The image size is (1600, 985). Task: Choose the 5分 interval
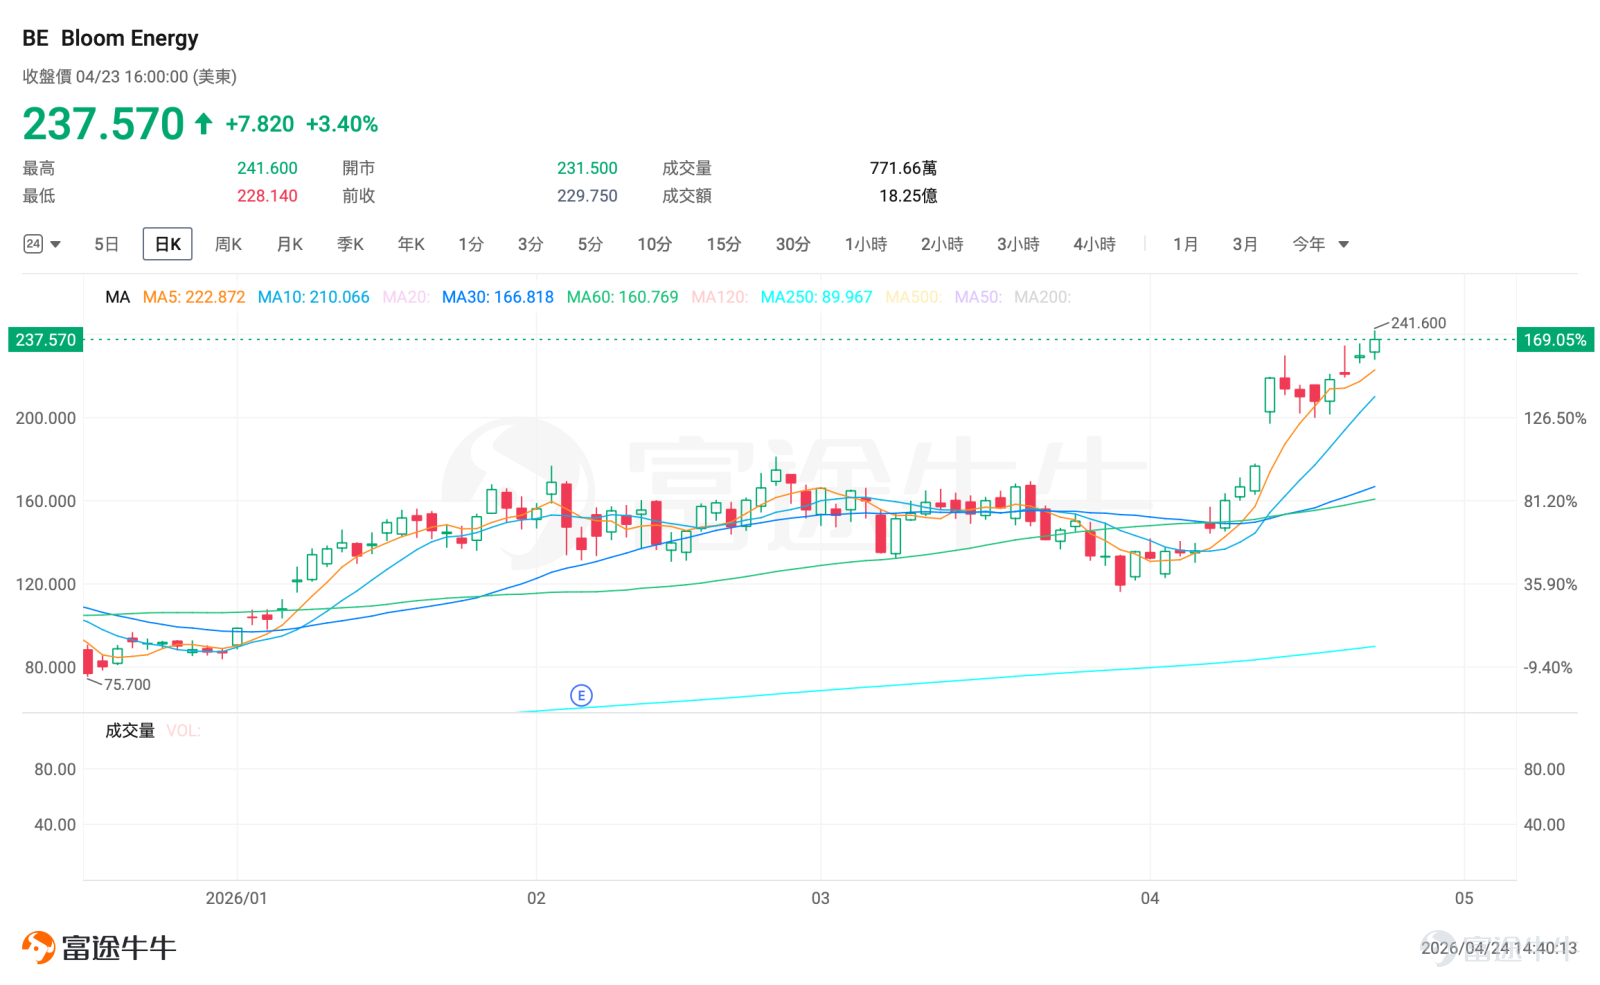tap(590, 244)
